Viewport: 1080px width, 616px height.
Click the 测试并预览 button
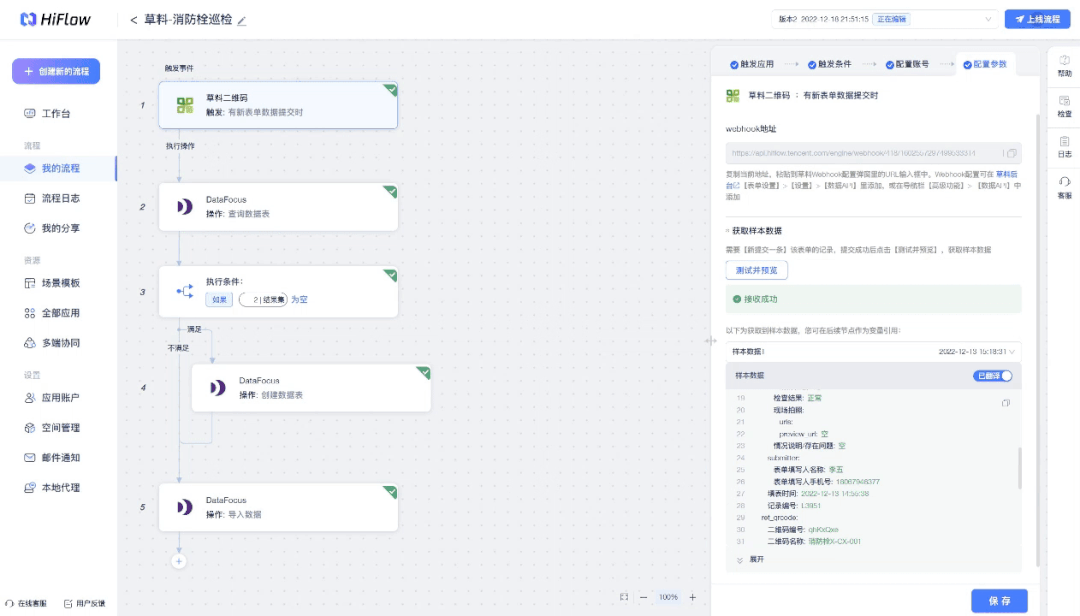(x=756, y=270)
